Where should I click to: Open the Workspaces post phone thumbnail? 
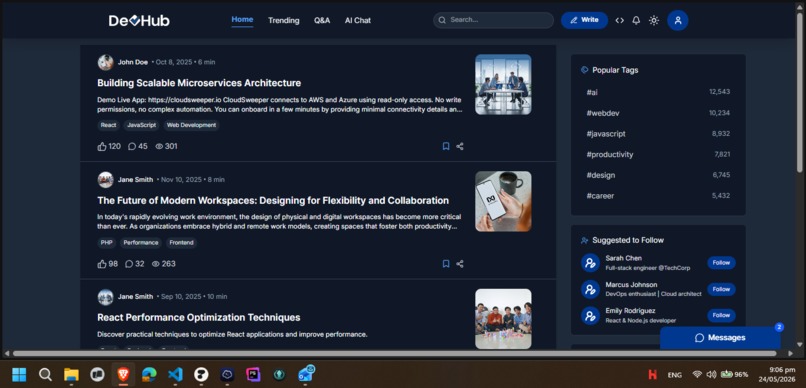[503, 201]
